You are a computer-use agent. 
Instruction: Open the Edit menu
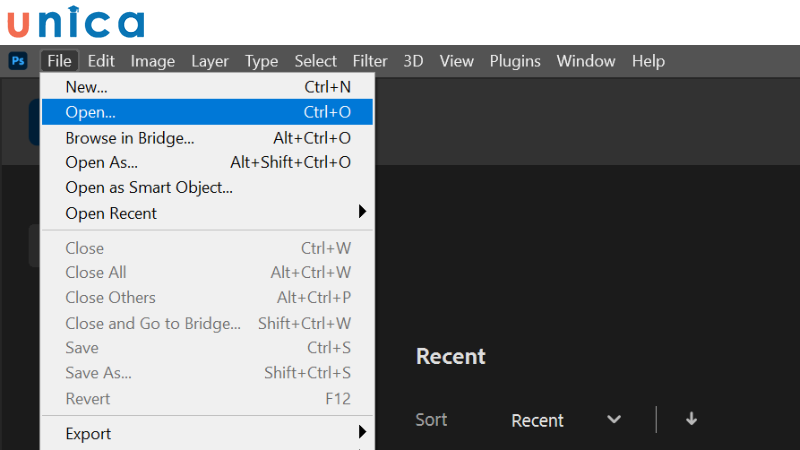point(101,61)
